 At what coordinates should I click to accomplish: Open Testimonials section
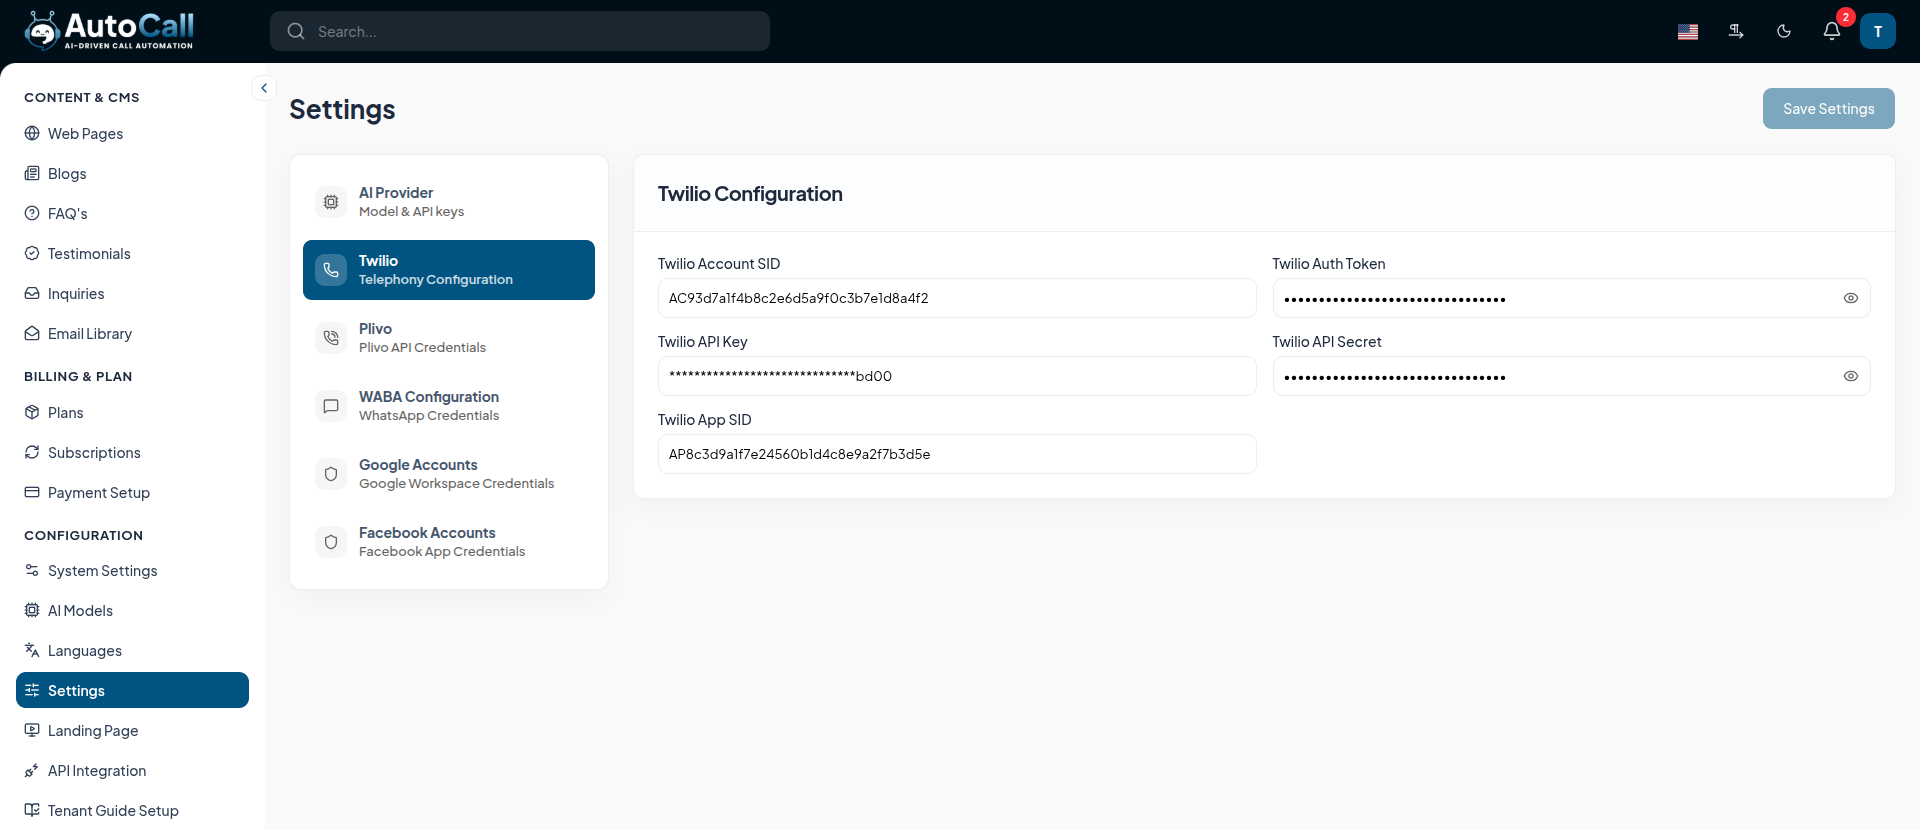[132, 253]
